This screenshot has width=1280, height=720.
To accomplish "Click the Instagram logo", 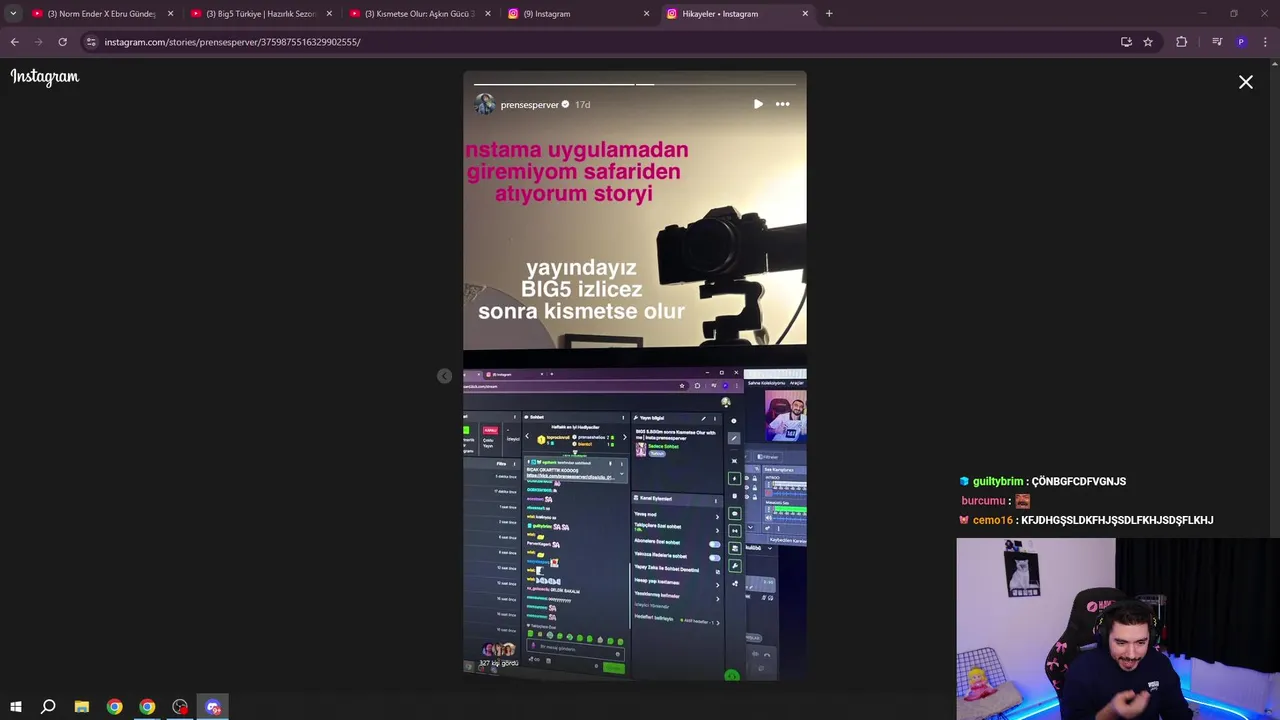I will (x=44, y=77).
